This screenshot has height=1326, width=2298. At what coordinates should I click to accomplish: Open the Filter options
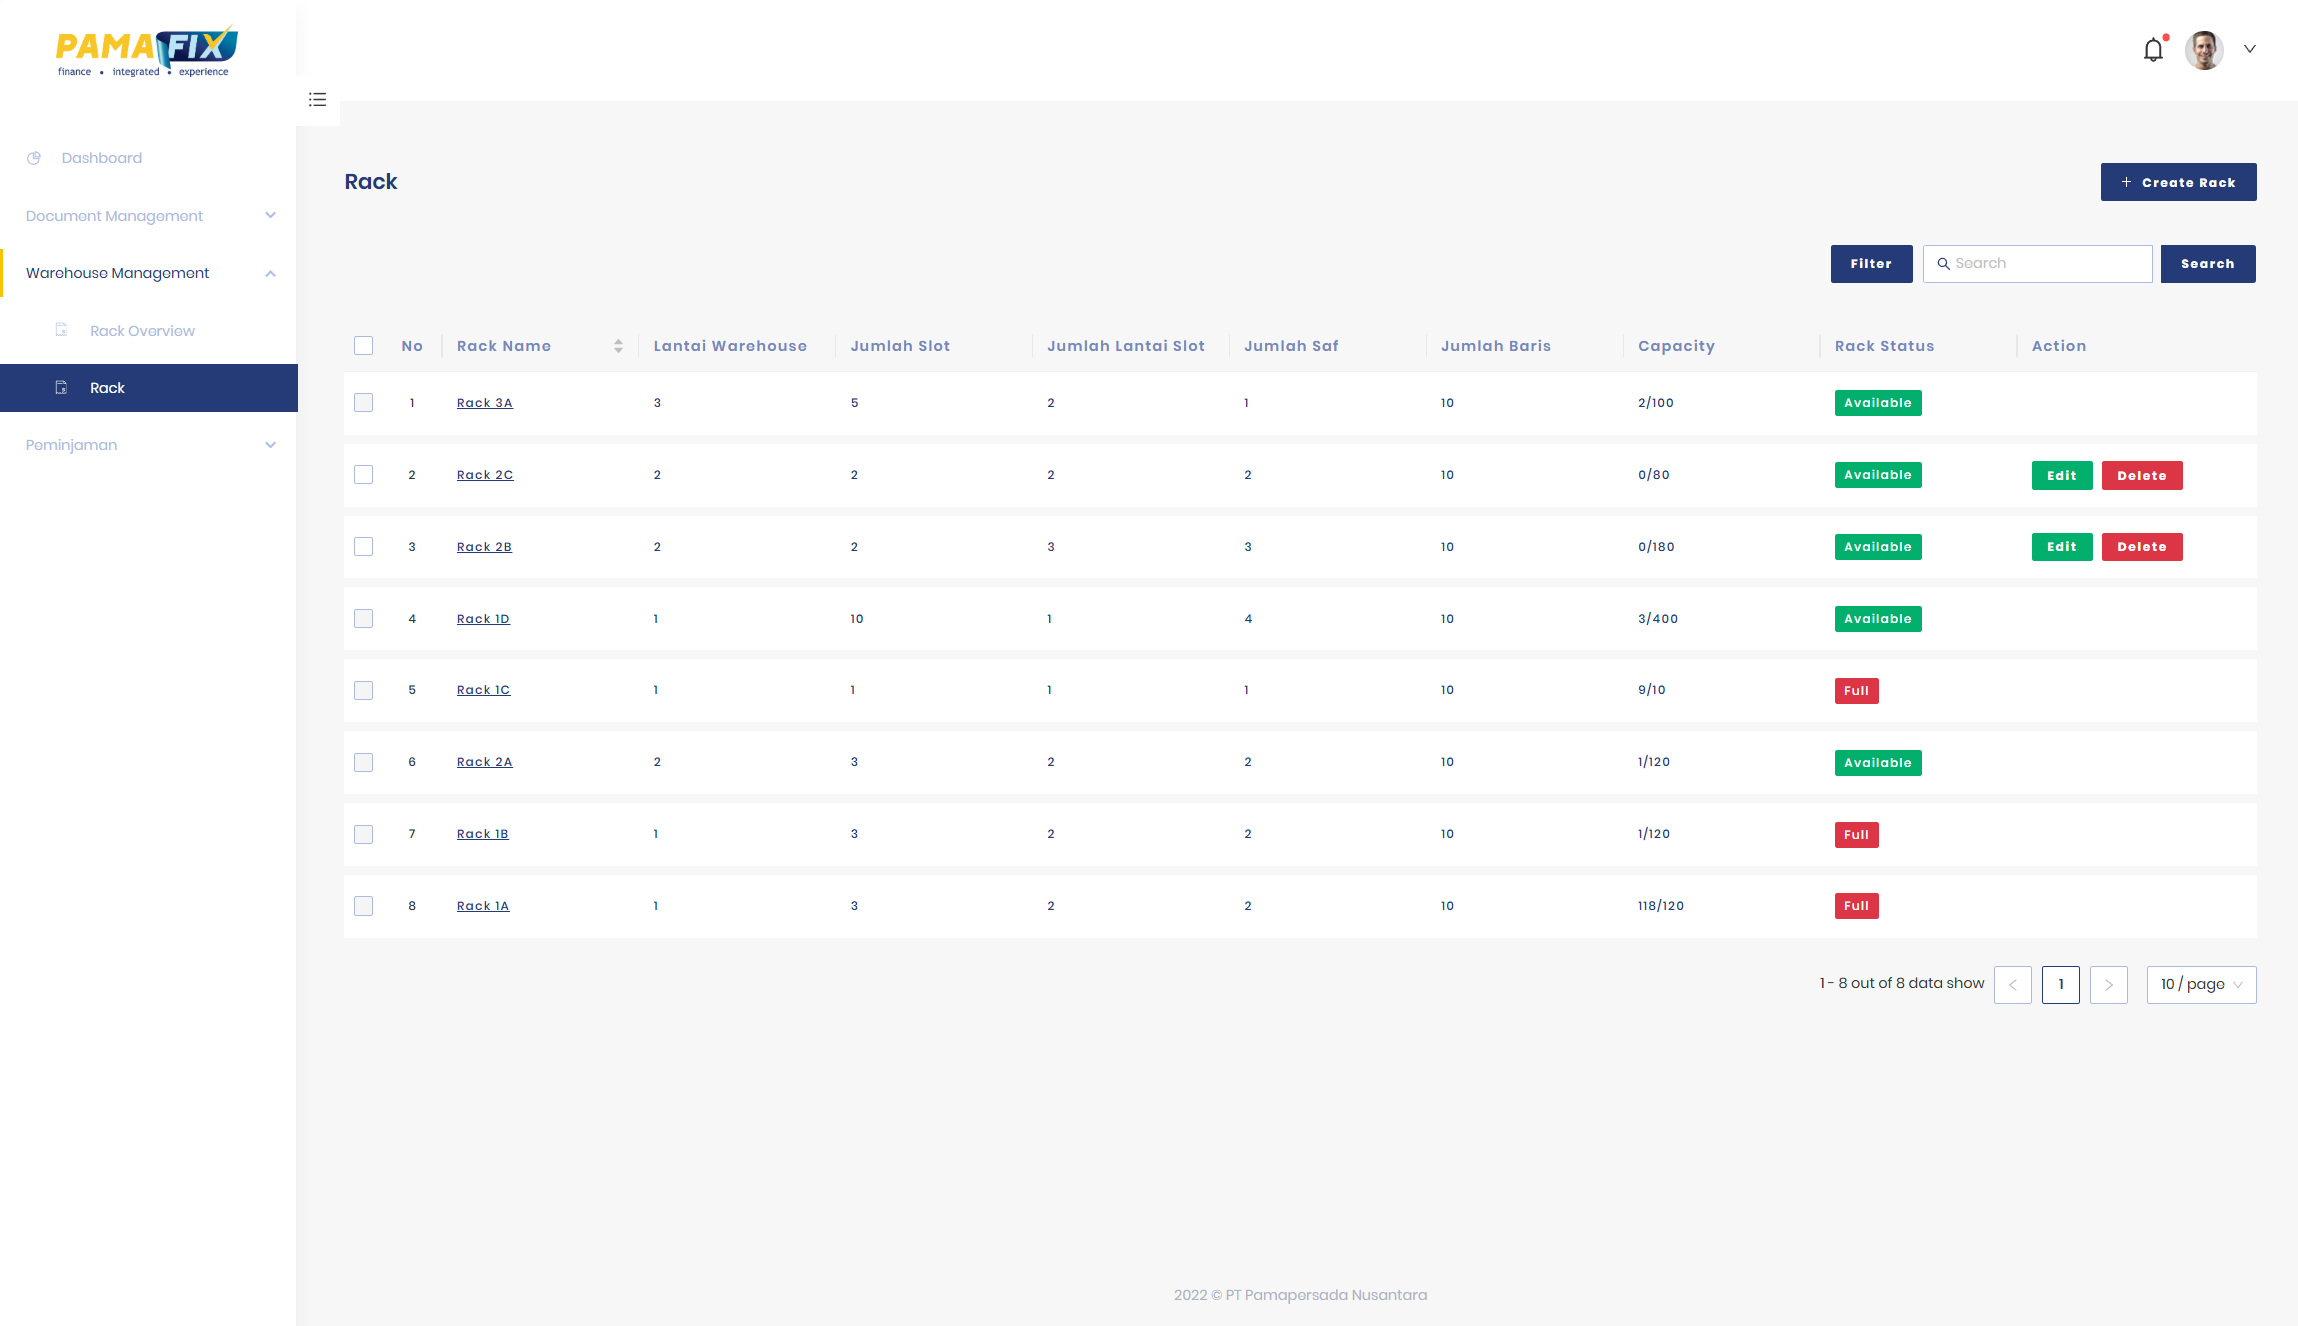click(x=1871, y=264)
